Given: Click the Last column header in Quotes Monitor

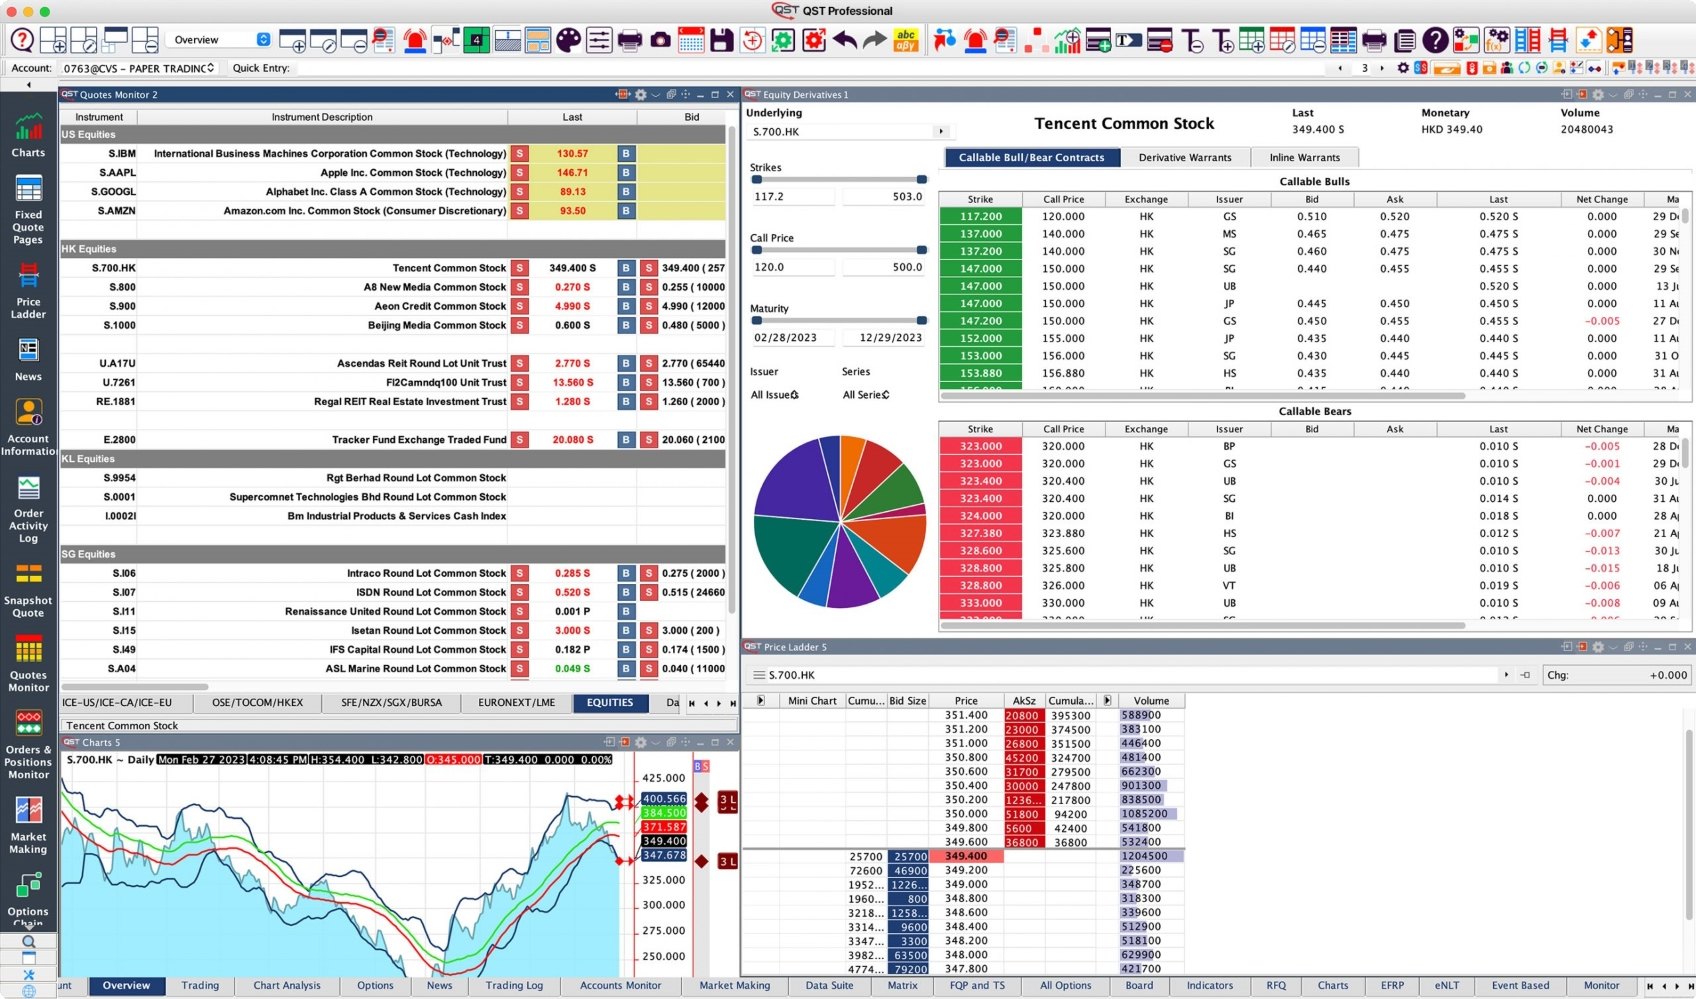Looking at the screenshot, I should pyautogui.click(x=572, y=117).
